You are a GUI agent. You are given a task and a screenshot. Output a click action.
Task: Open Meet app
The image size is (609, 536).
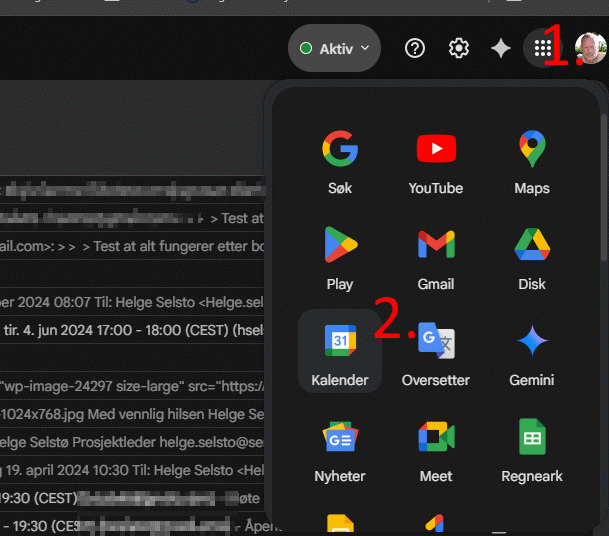point(436,451)
